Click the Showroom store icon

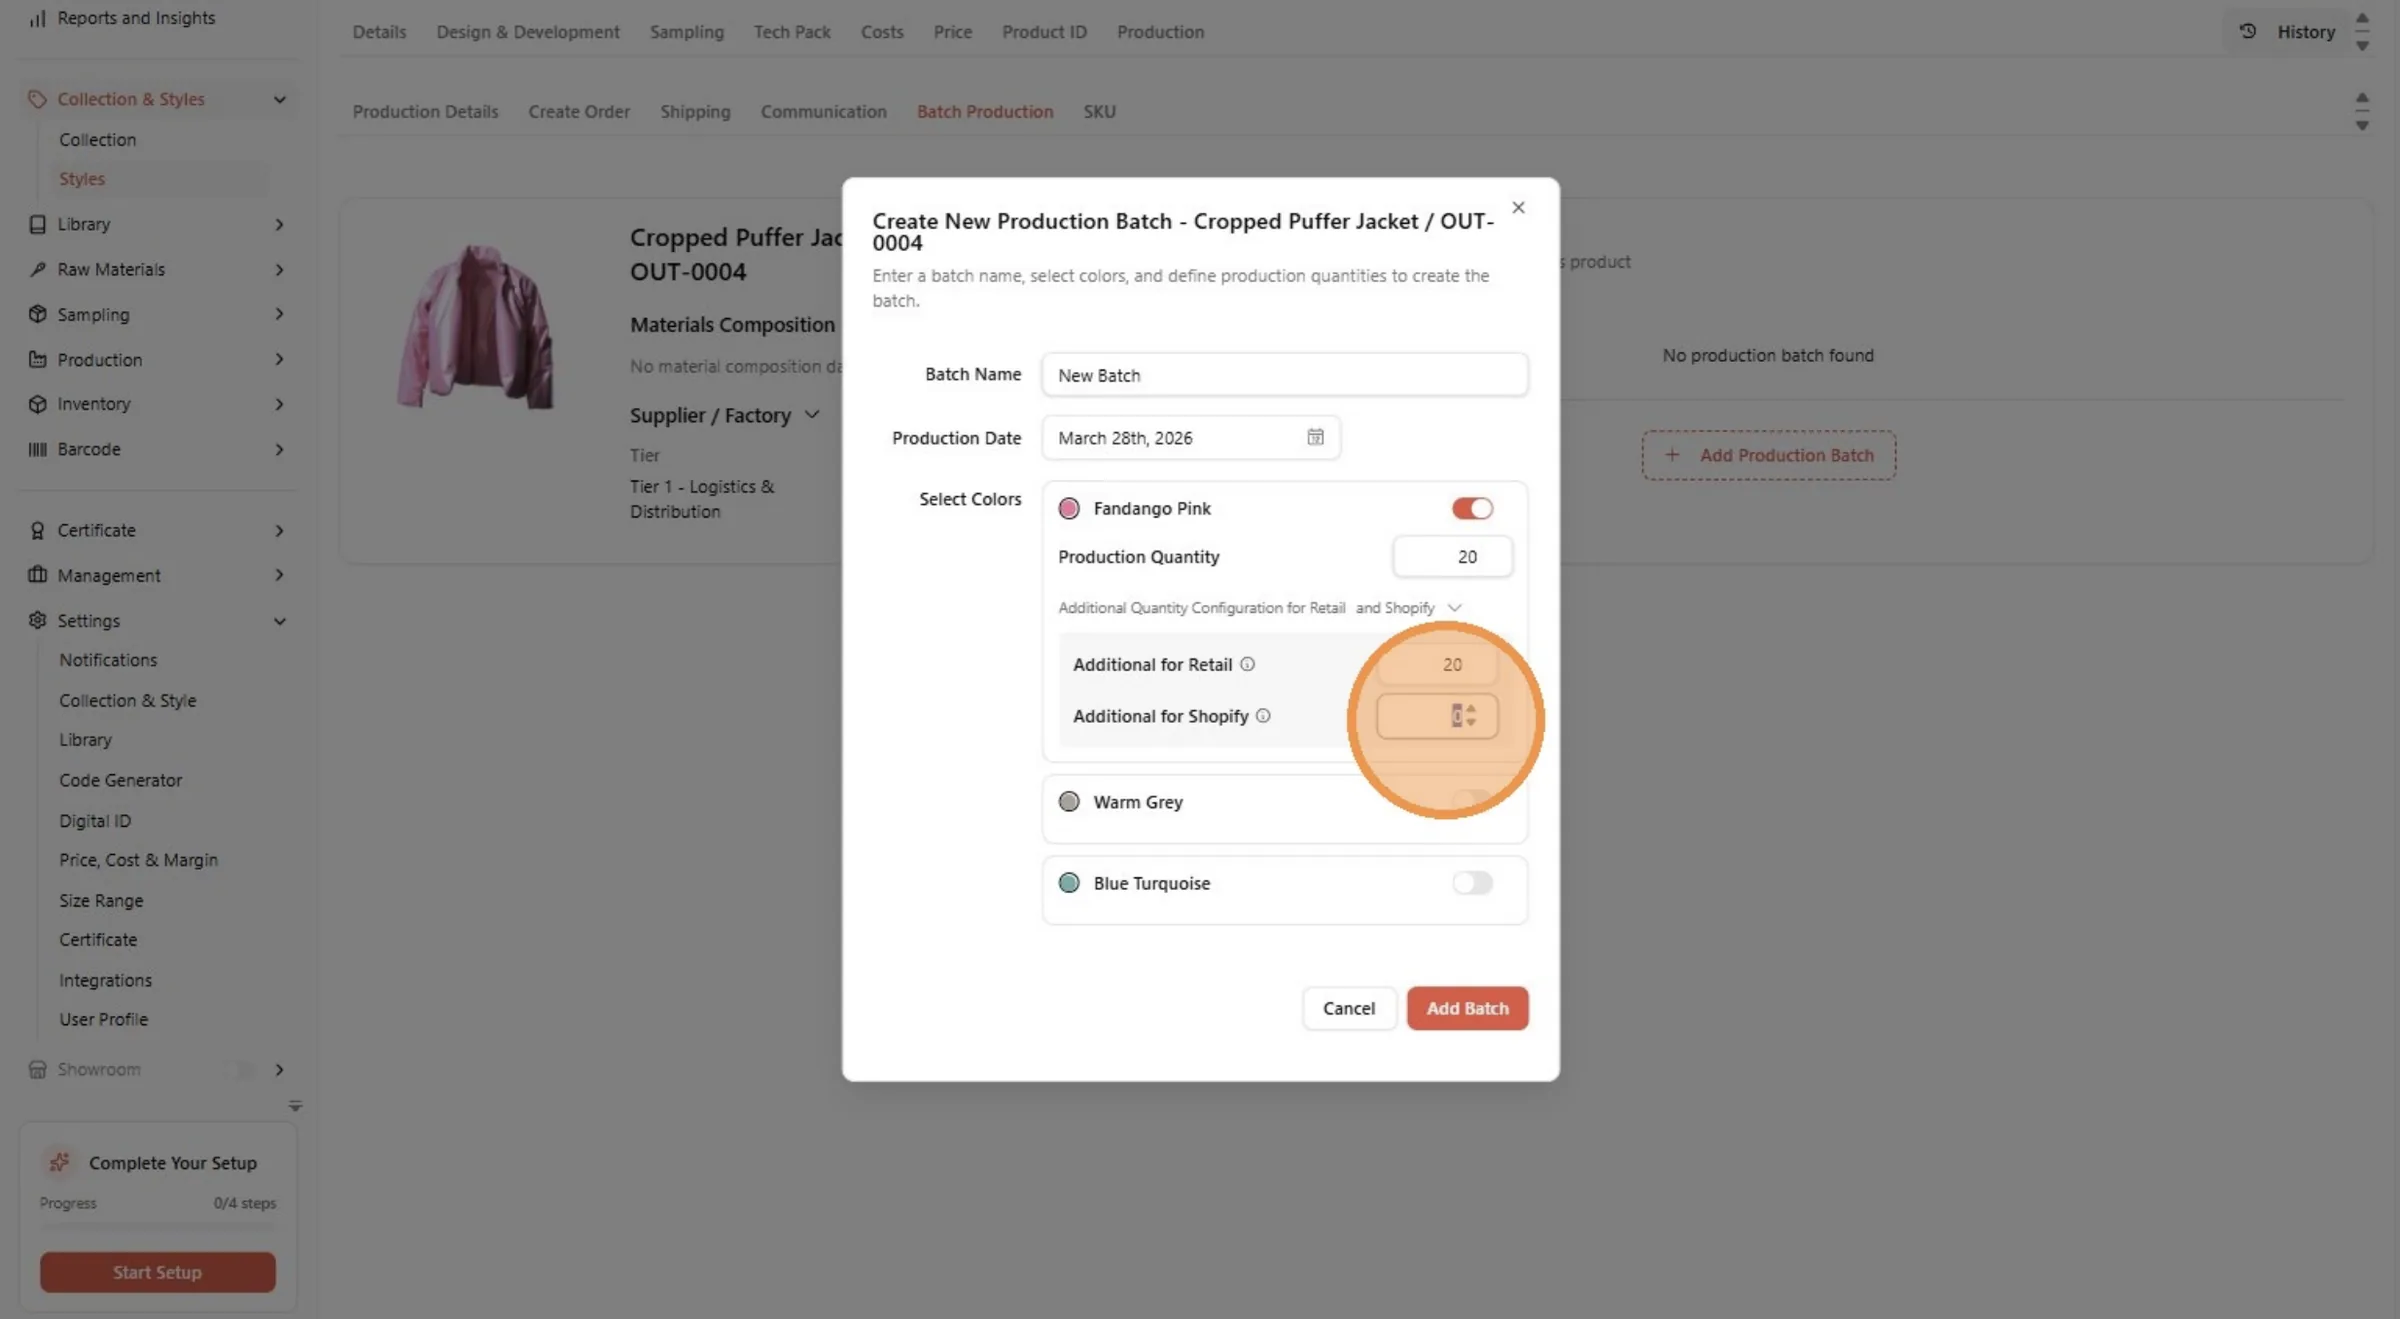37,1069
